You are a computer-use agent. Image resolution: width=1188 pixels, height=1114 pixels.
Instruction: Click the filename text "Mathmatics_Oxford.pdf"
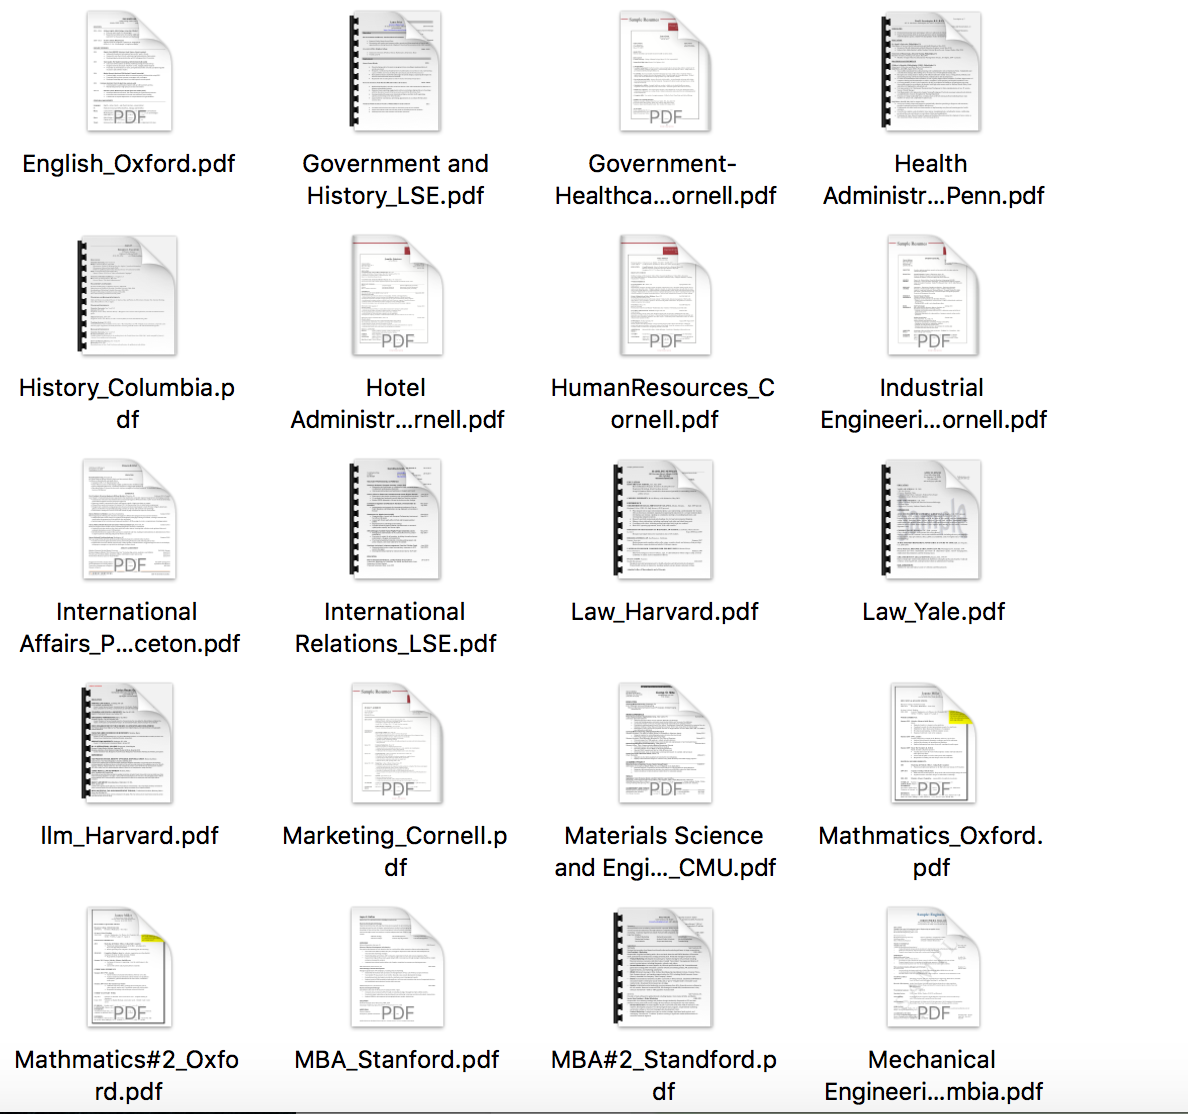click(931, 851)
